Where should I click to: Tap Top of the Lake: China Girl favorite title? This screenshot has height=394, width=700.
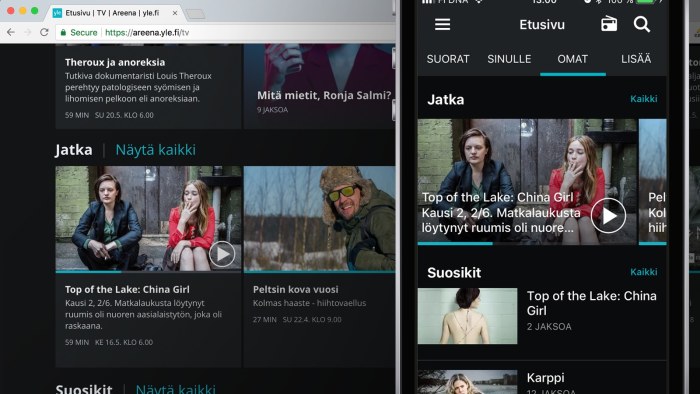click(x=592, y=303)
